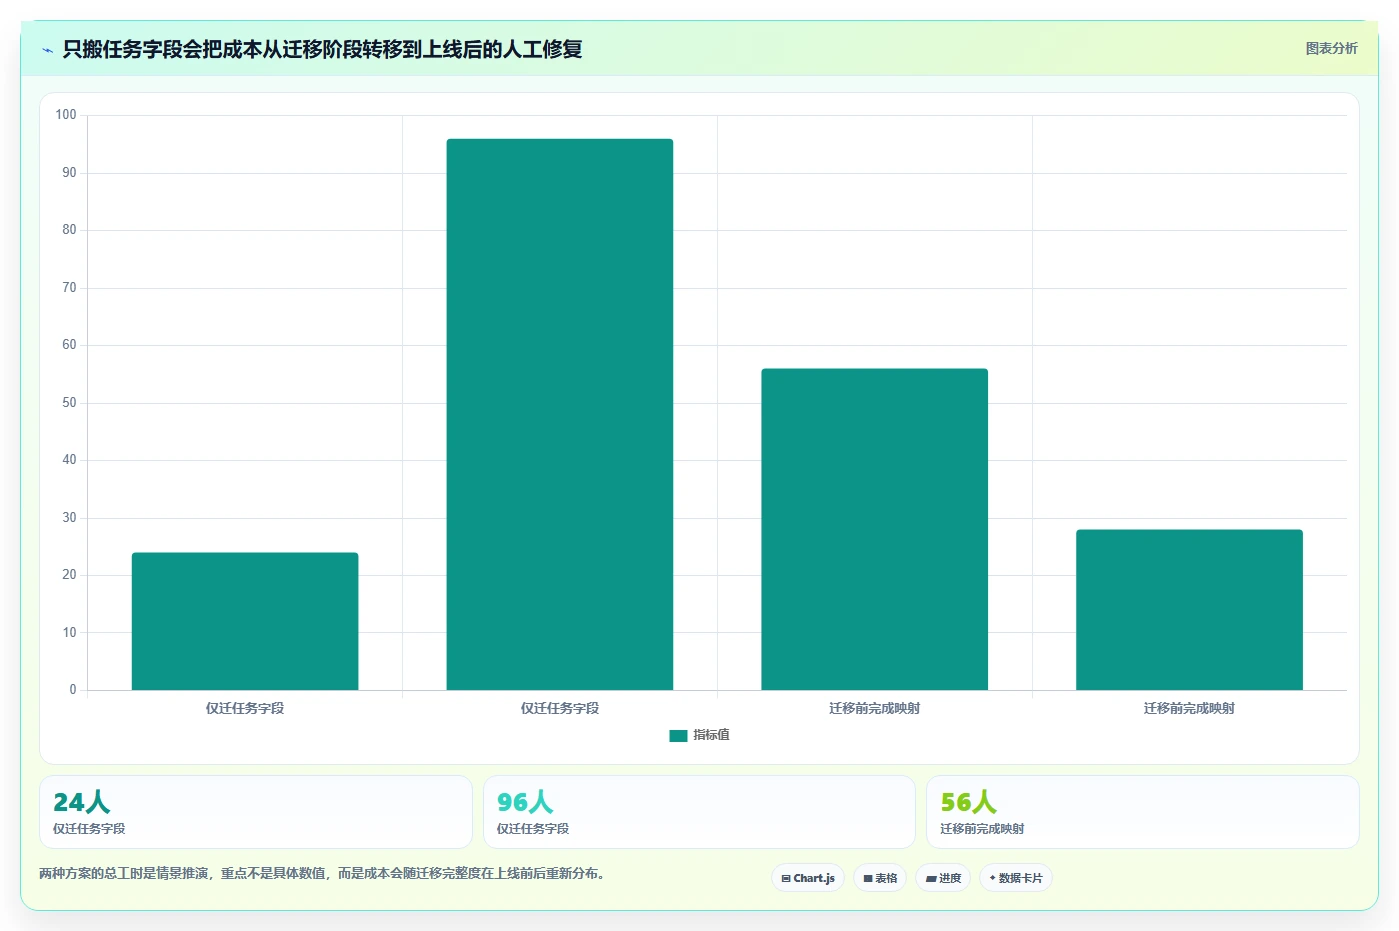Click the y-axis value 10
Viewport: 1399px width, 931px height.
click(x=69, y=633)
